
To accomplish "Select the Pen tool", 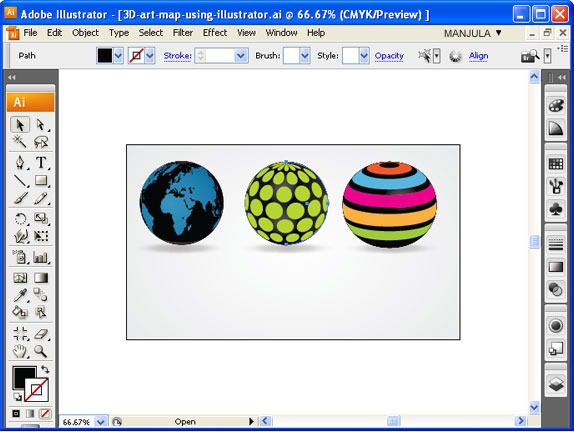I will pos(20,162).
